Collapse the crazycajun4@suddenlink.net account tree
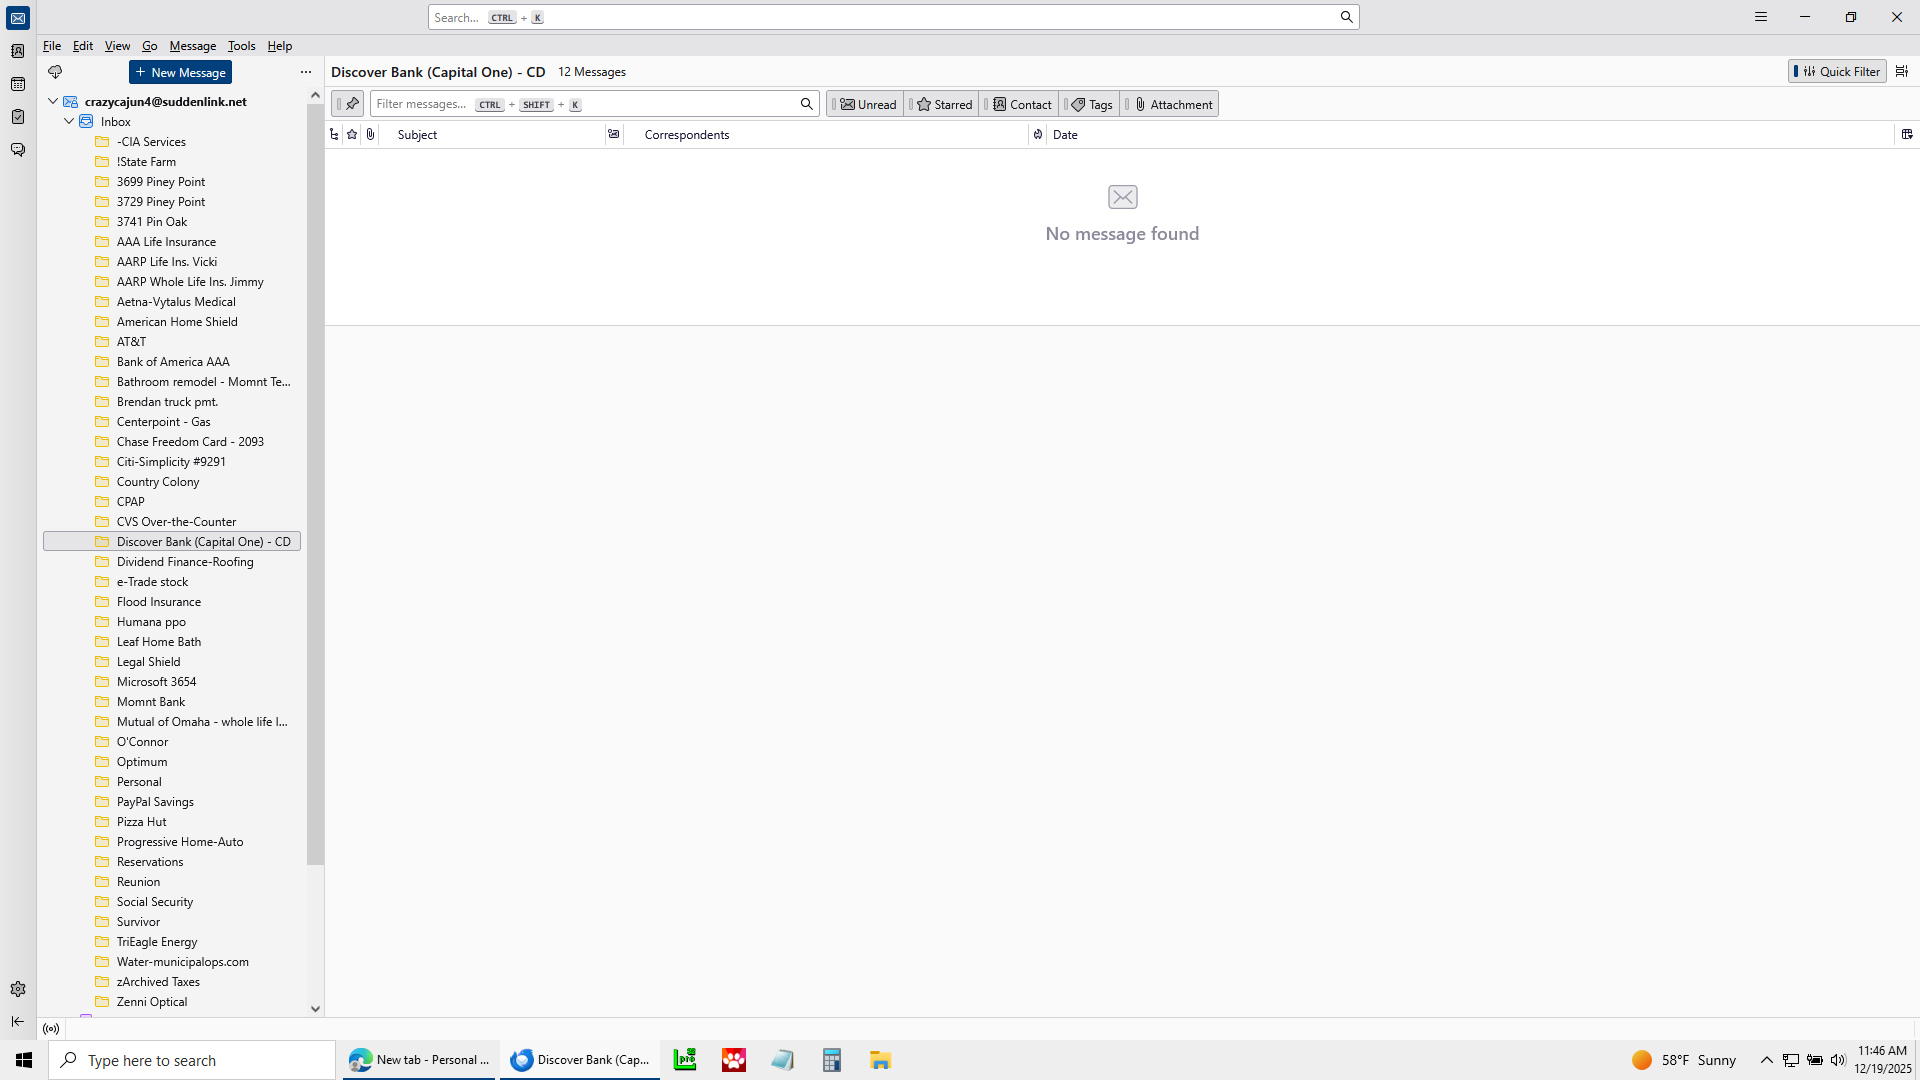The height and width of the screenshot is (1080, 1920). coord(53,101)
